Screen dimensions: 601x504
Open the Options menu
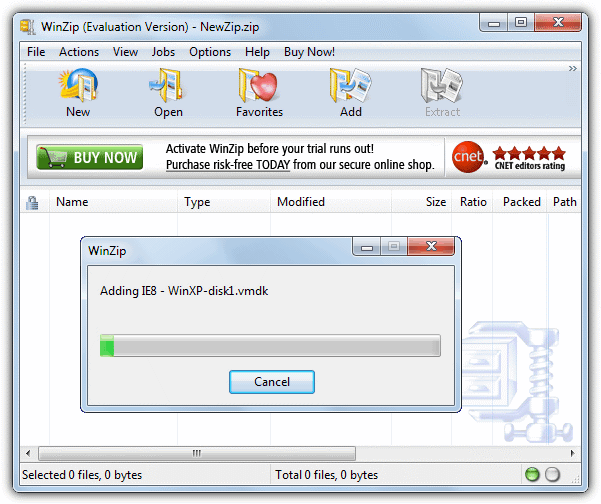(x=210, y=52)
